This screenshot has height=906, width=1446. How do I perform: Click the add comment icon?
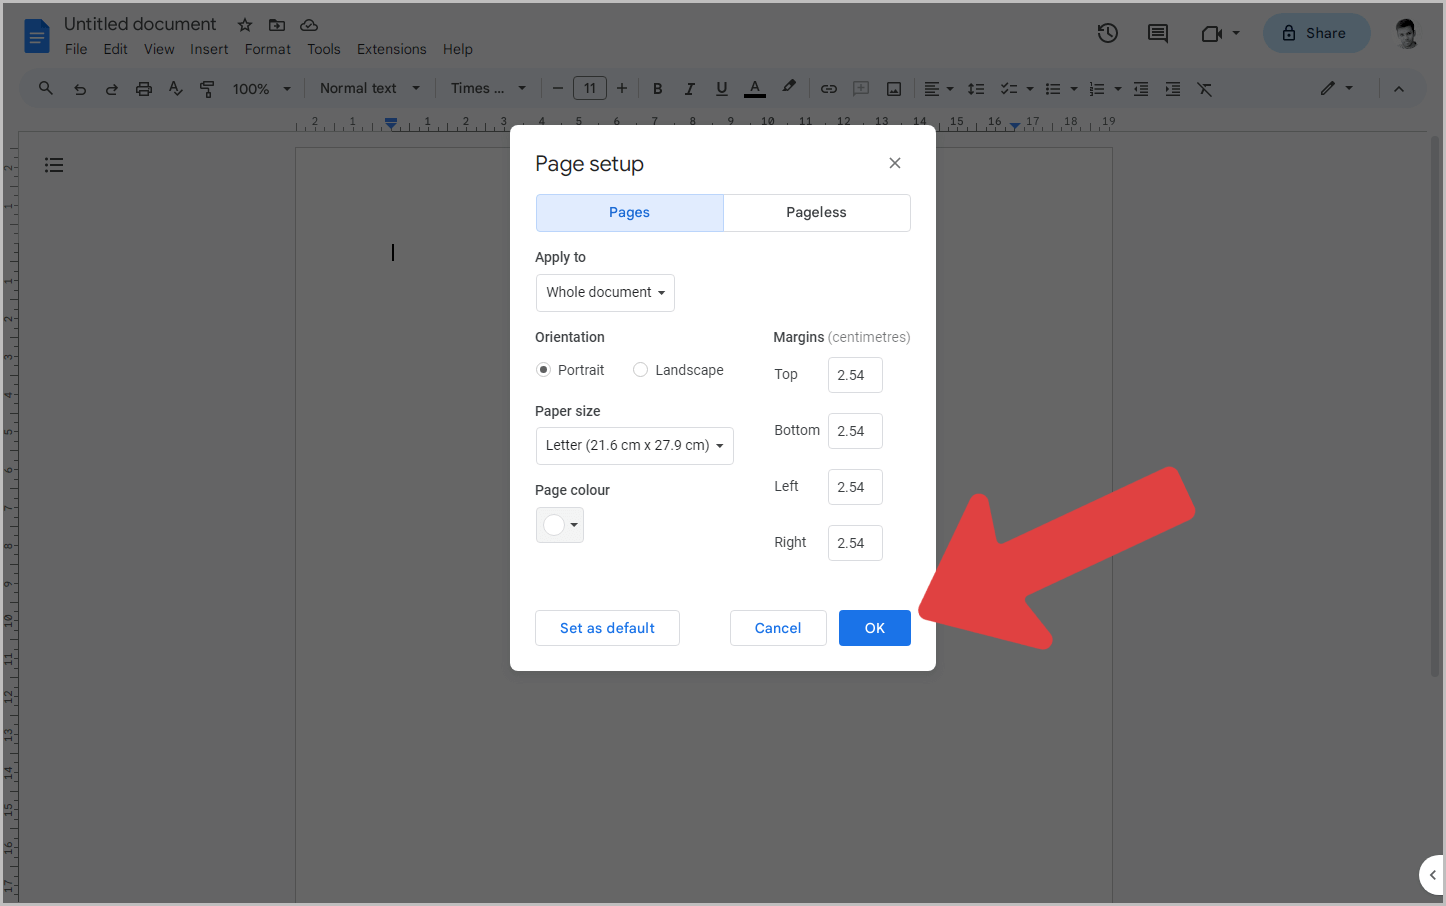[860, 88]
